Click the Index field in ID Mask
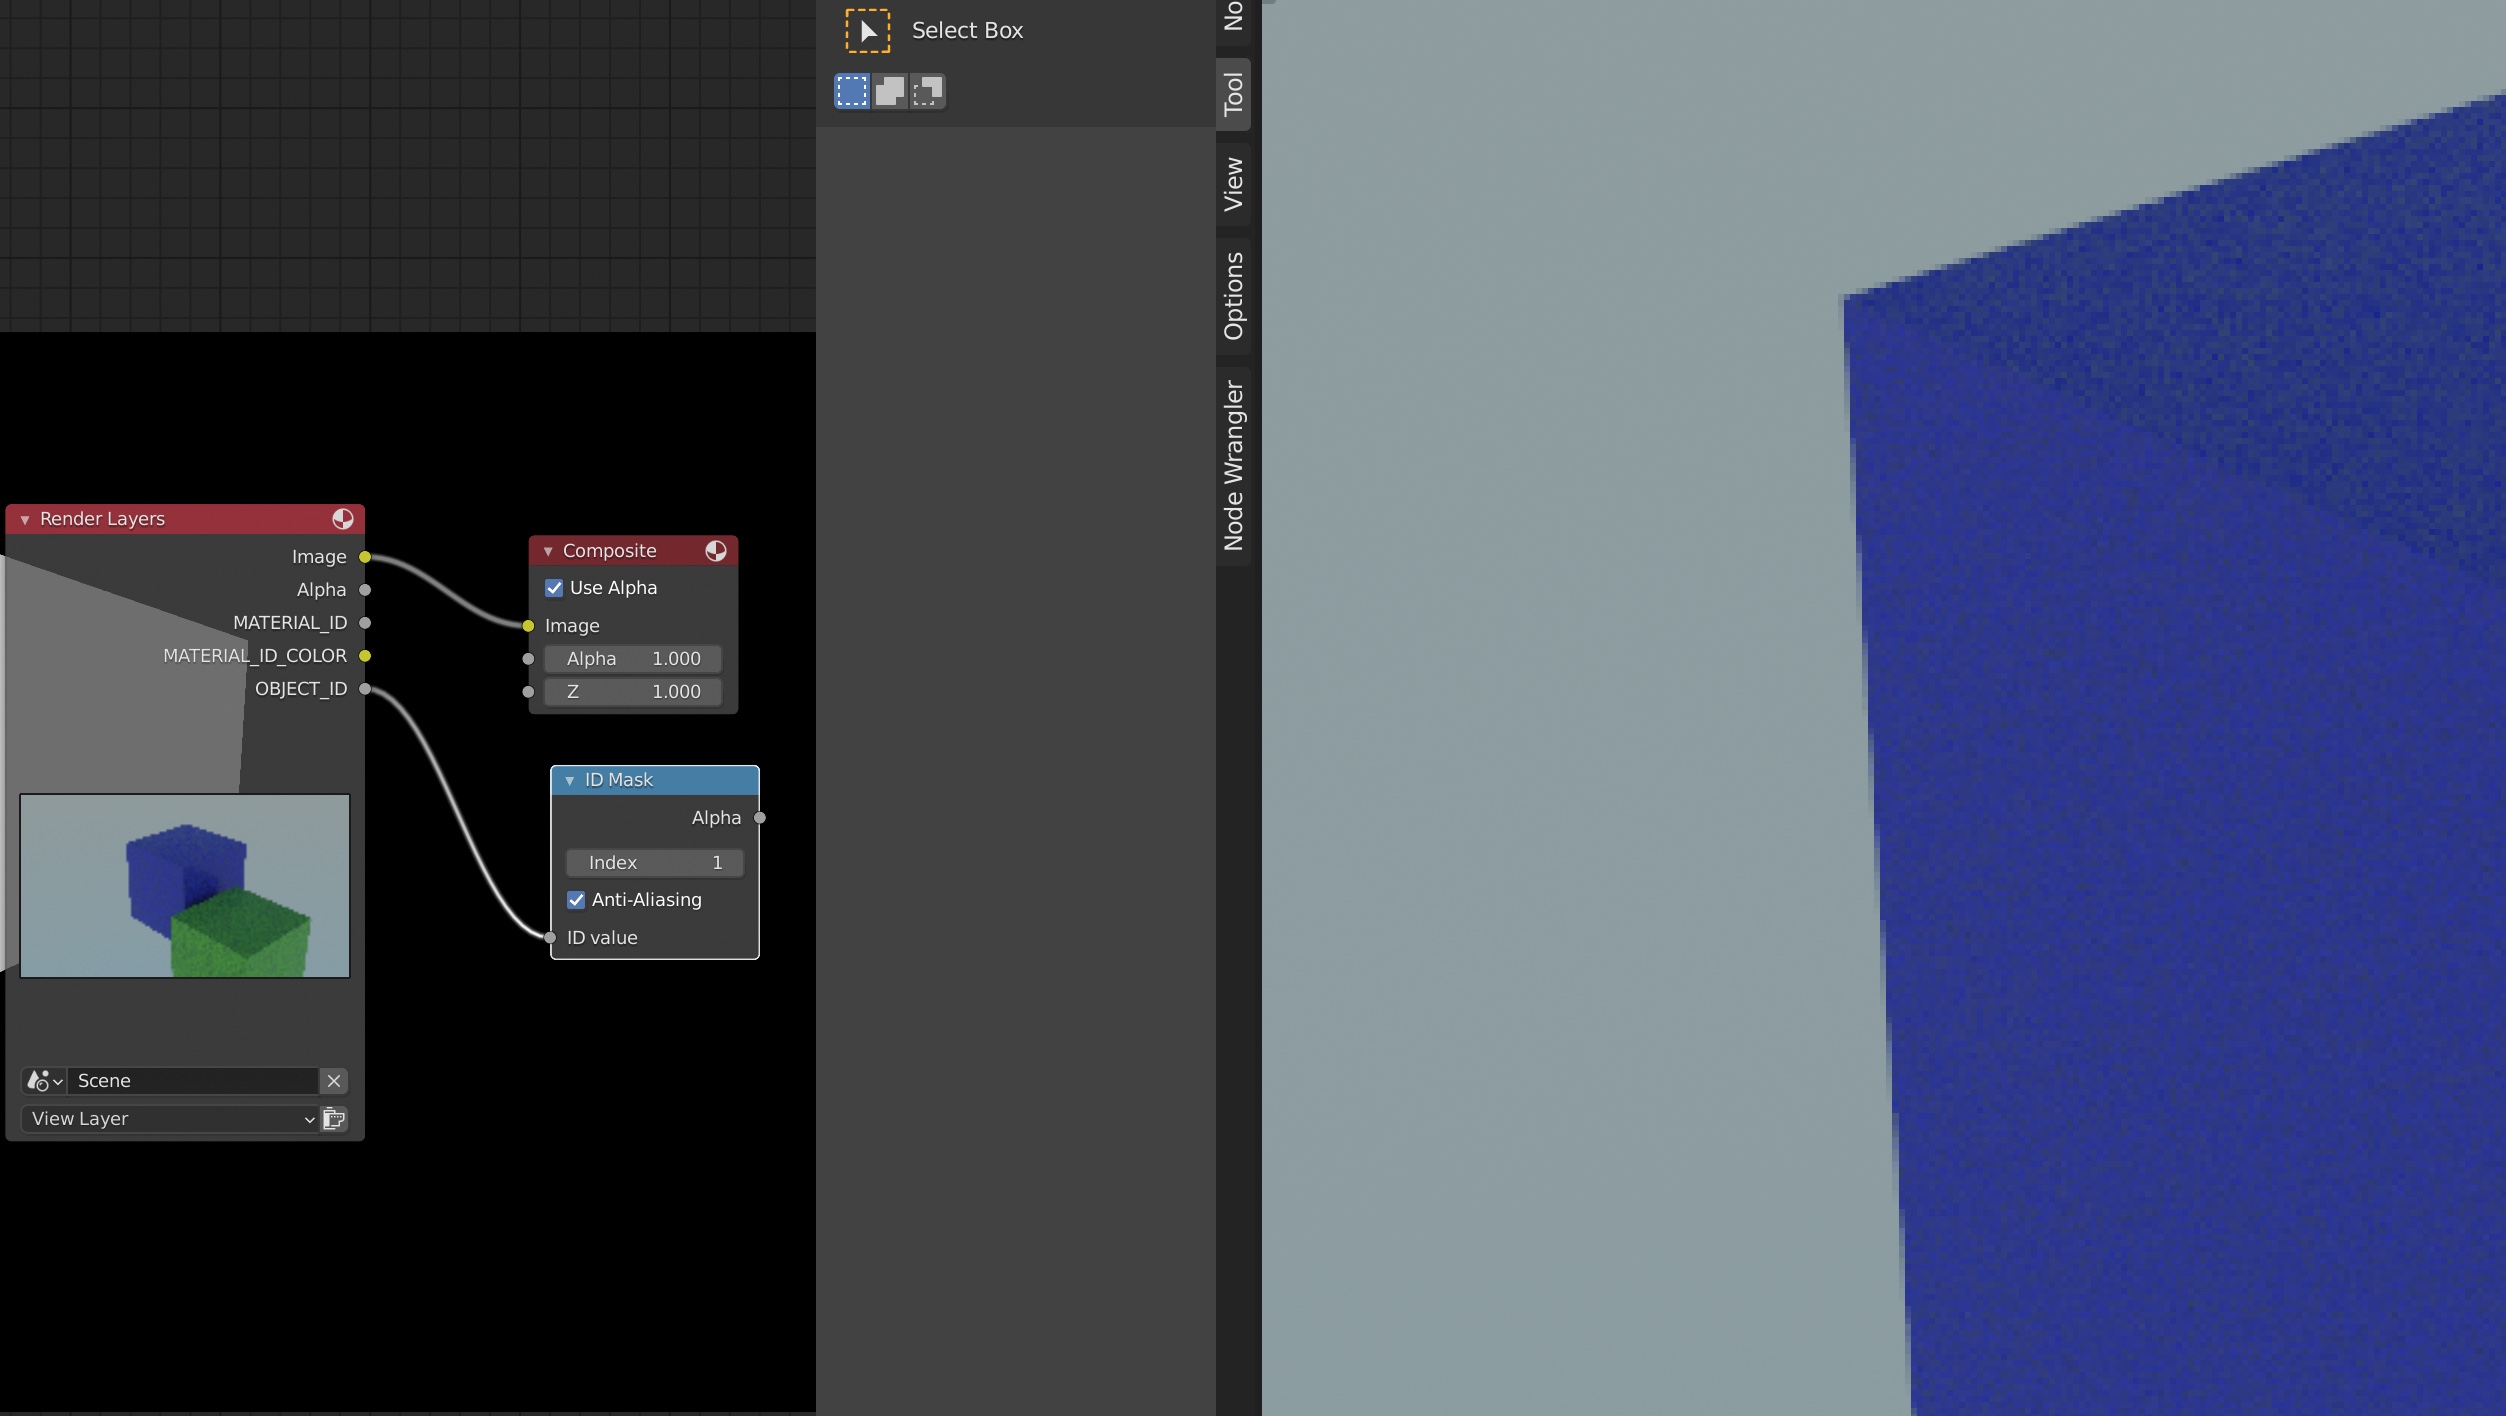 (x=654, y=863)
